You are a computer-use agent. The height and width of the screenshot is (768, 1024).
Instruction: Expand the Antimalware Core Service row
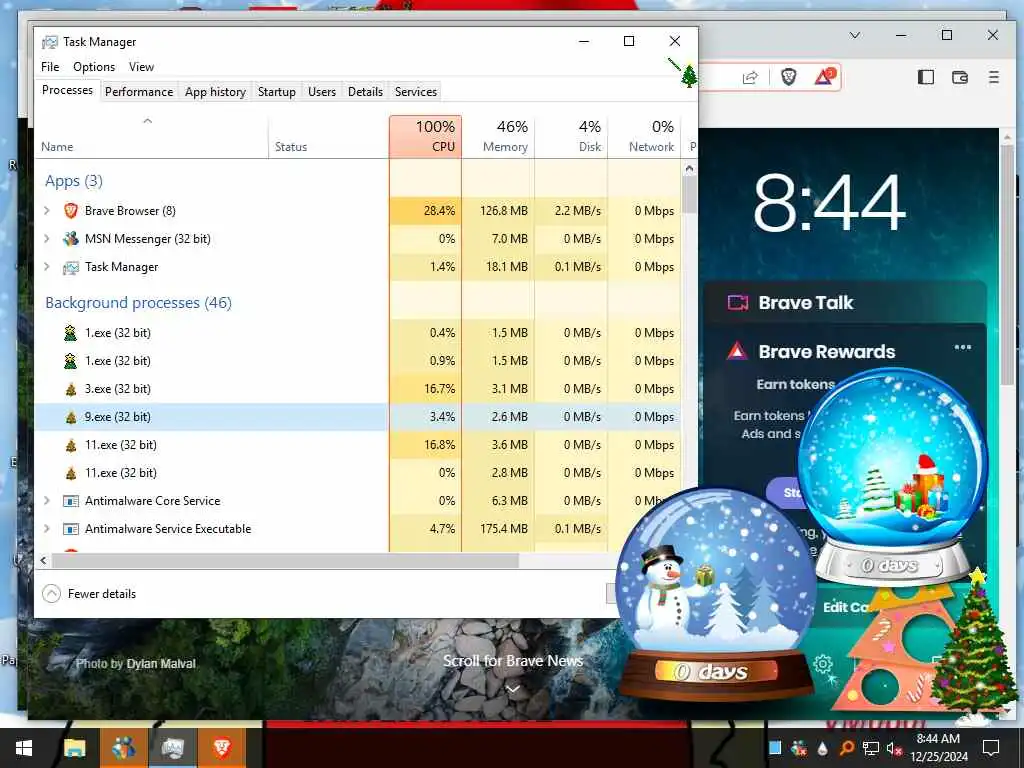pyautogui.click(x=46, y=501)
